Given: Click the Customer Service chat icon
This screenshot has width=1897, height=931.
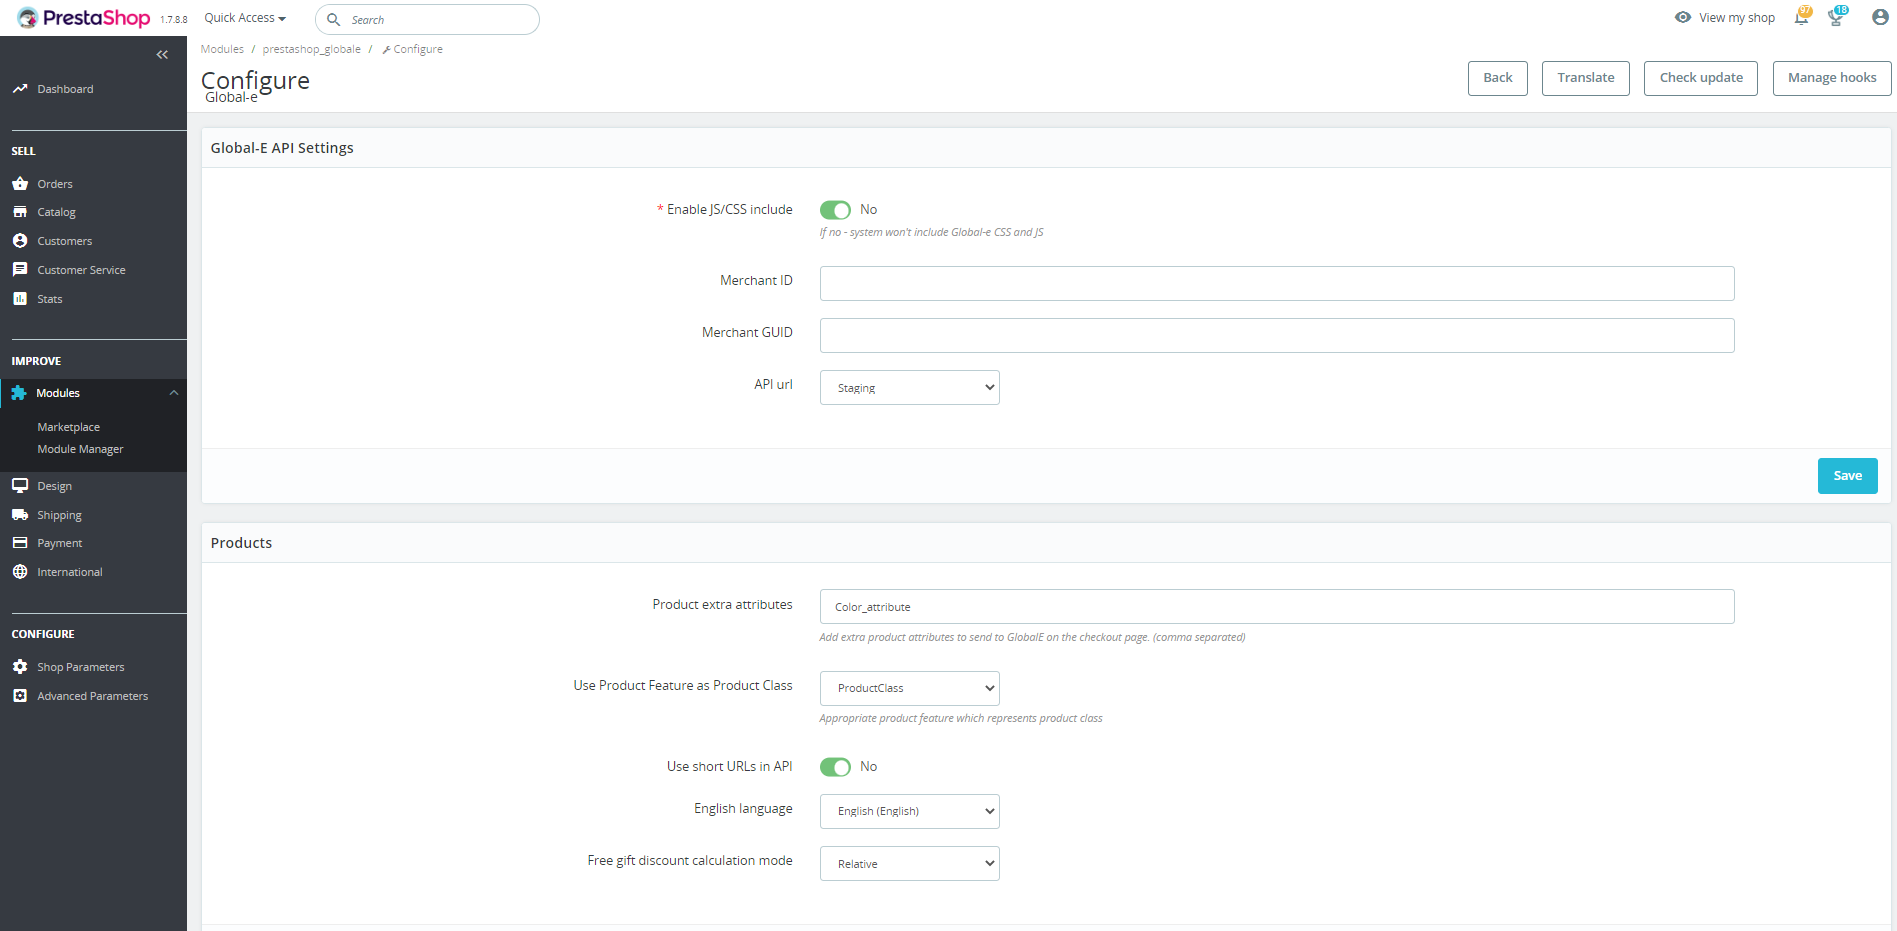Looking at the screenshot, I should point(21,268).
